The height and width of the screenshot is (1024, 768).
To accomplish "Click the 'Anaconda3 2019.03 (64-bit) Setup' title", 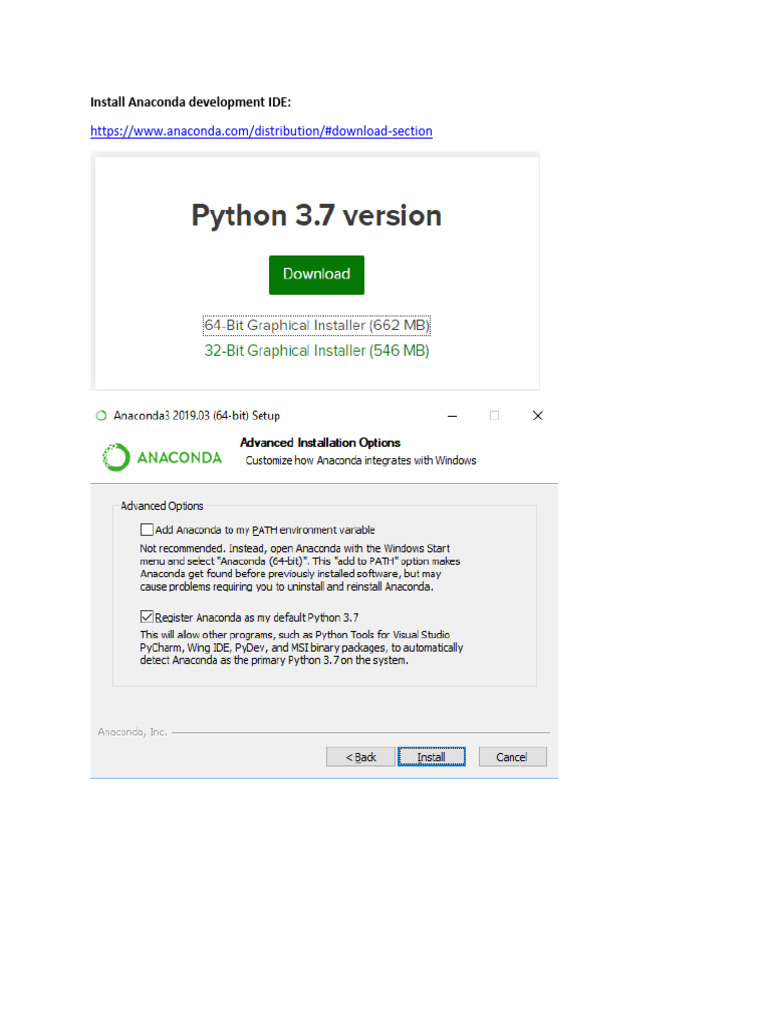I will click(197, 415).
